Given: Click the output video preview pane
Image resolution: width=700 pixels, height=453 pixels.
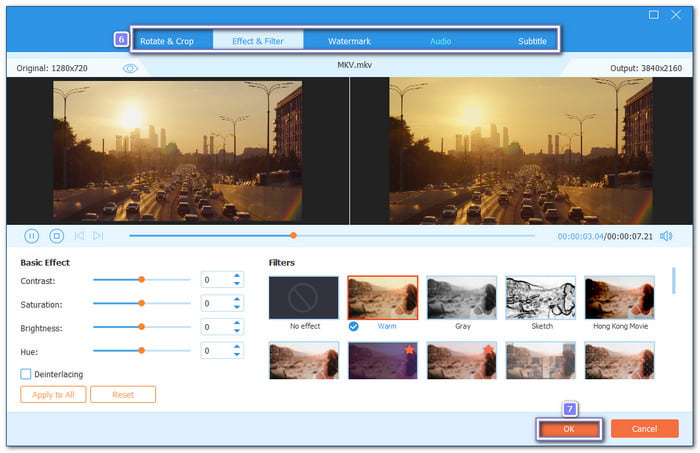Looking at the screenshot, I should pyautogui.click(x=521, y=151).
